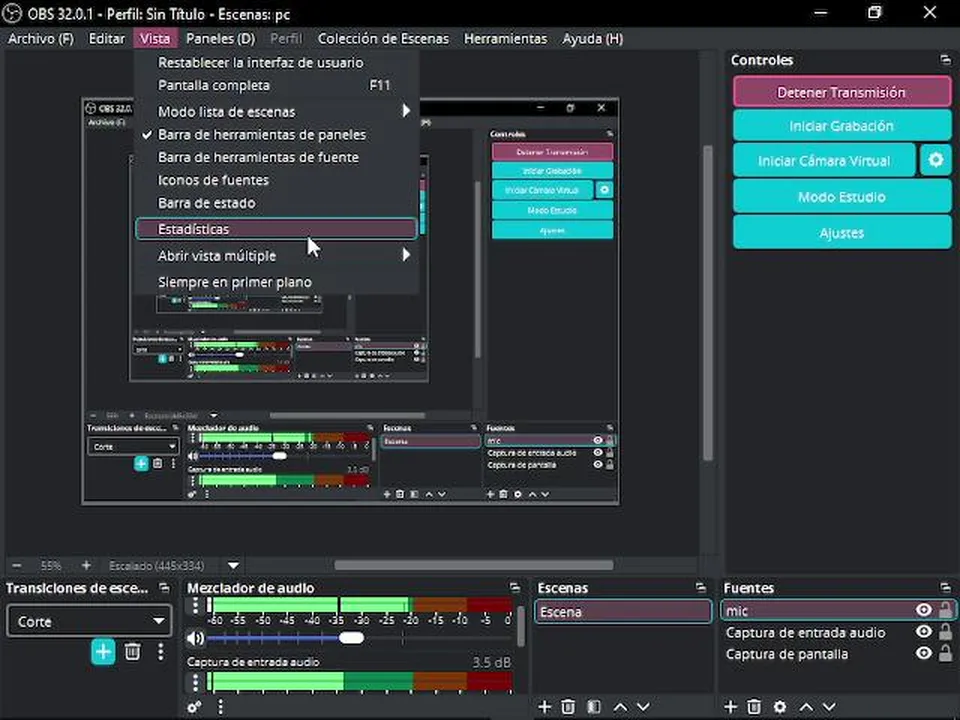Open scene filters icon in Escenas toolbar
Screen dimensions: 960x720
point(594,707)
